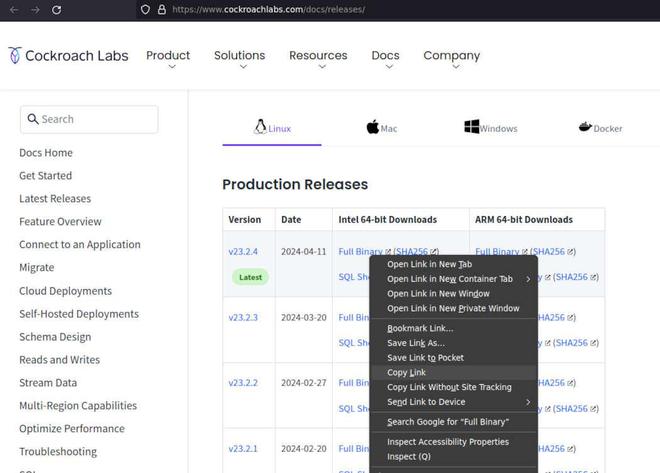Image resolution: width=660 pixels, height=473 pixels.
Task: Go to Latest Releases in sidebar
Action: pos(55,199)
